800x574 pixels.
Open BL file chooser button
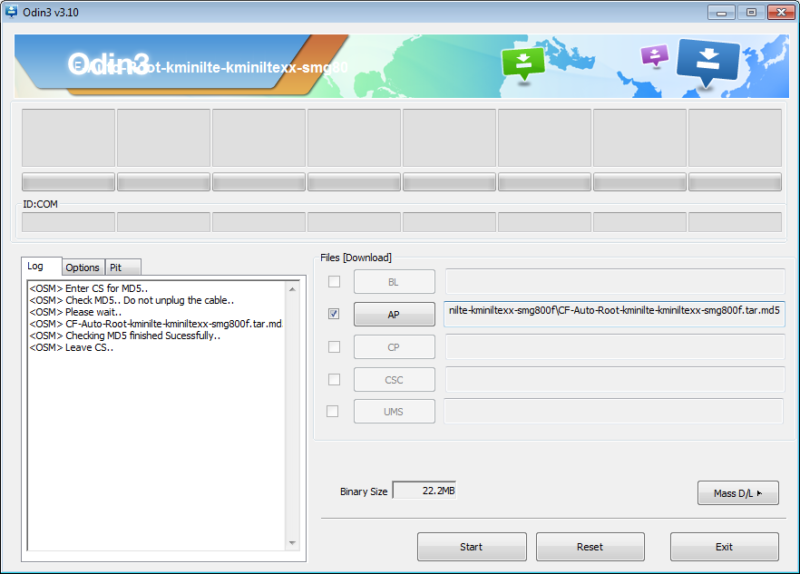pos(394,282)
